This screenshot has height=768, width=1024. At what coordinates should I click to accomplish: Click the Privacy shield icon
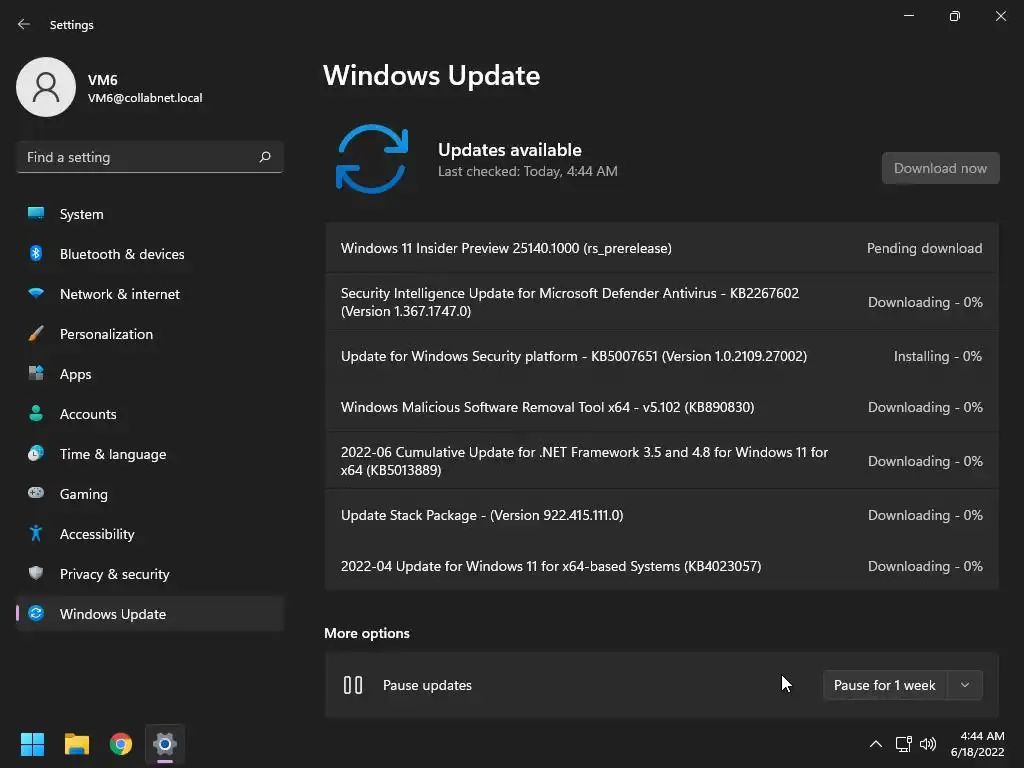tap(36, 573)
